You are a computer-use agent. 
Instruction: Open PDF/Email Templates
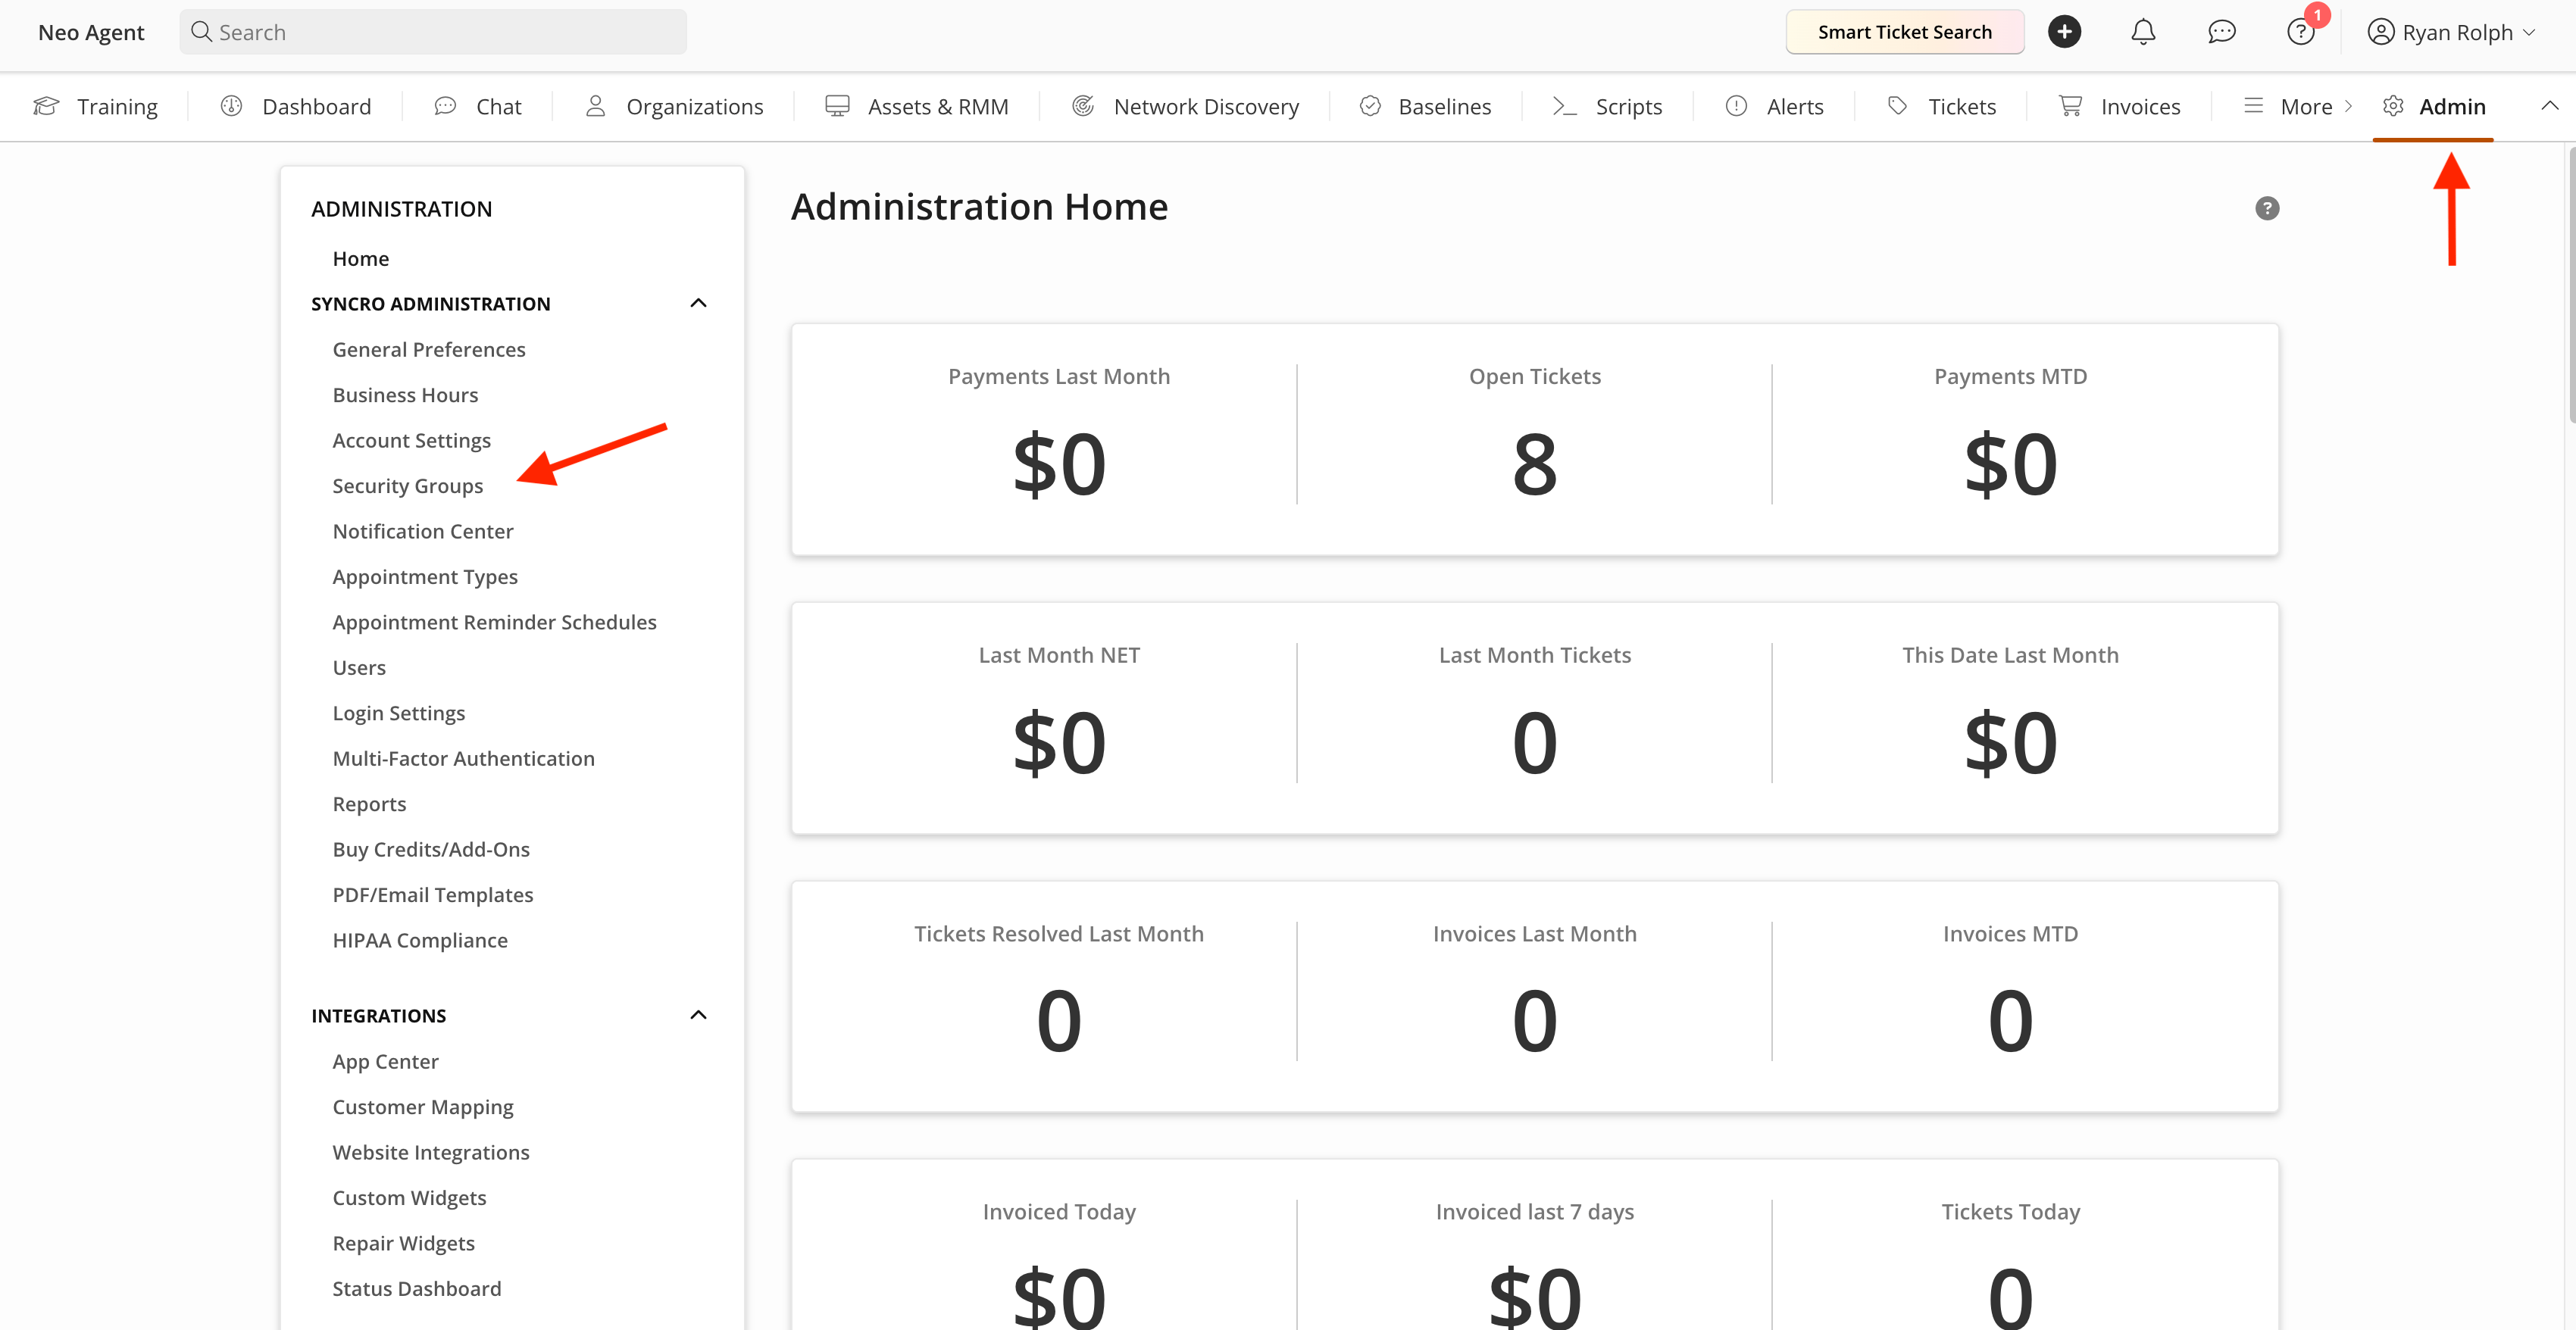[433, 894]
